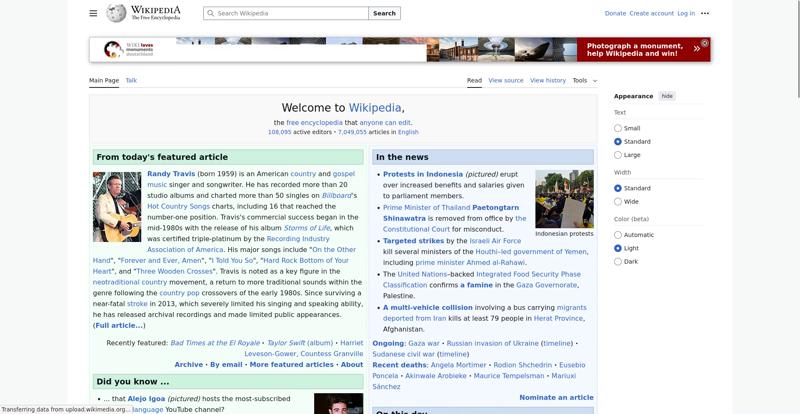This screenshot has height=414, width=800.
Task: Open the three-dots personal tools menu
Action: coord(705,13)
